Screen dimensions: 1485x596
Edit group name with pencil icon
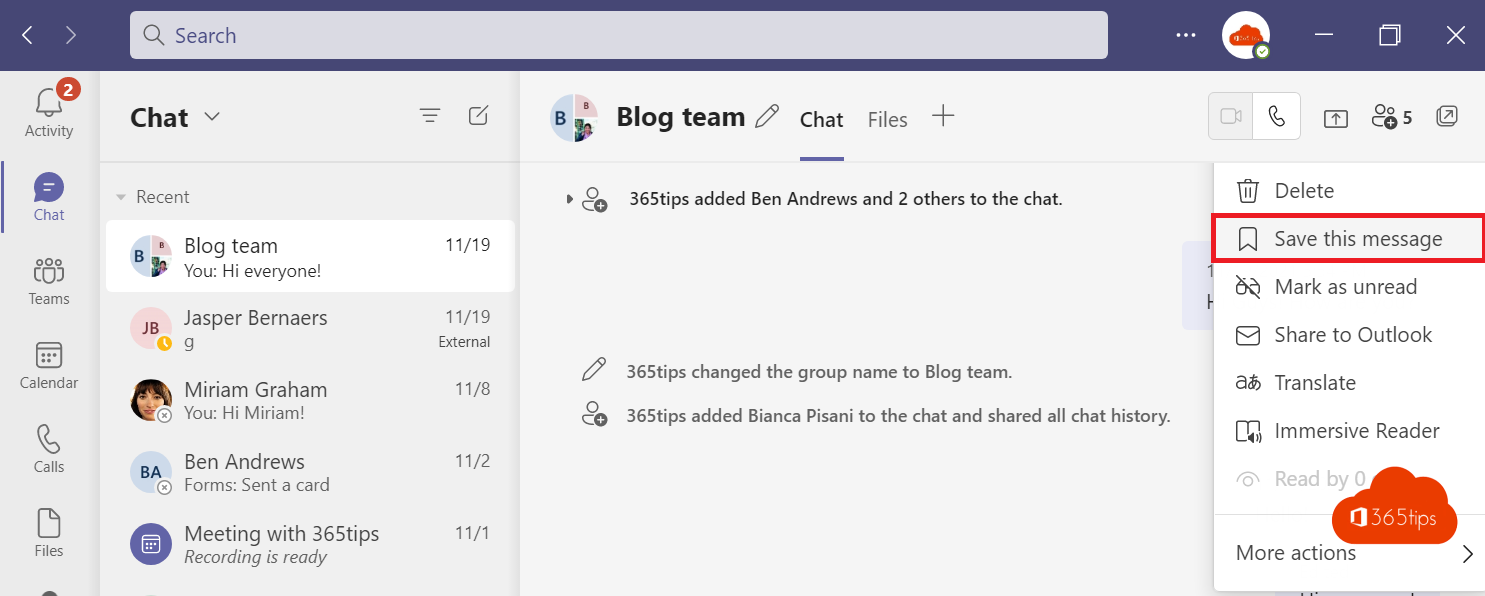(767, 117)
